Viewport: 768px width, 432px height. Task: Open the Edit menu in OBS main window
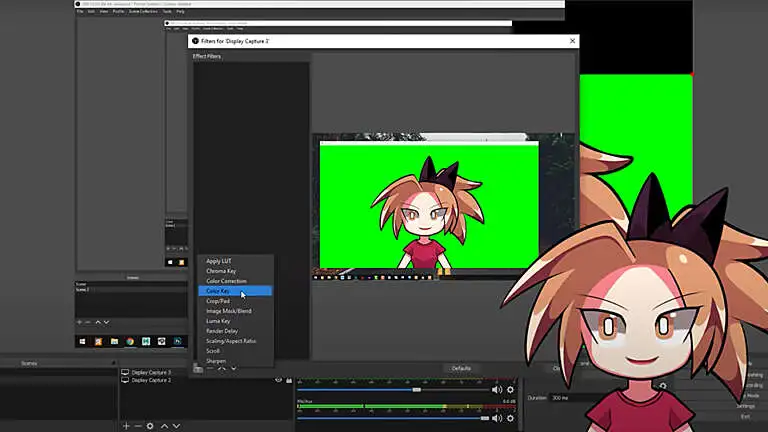point(91,11)
